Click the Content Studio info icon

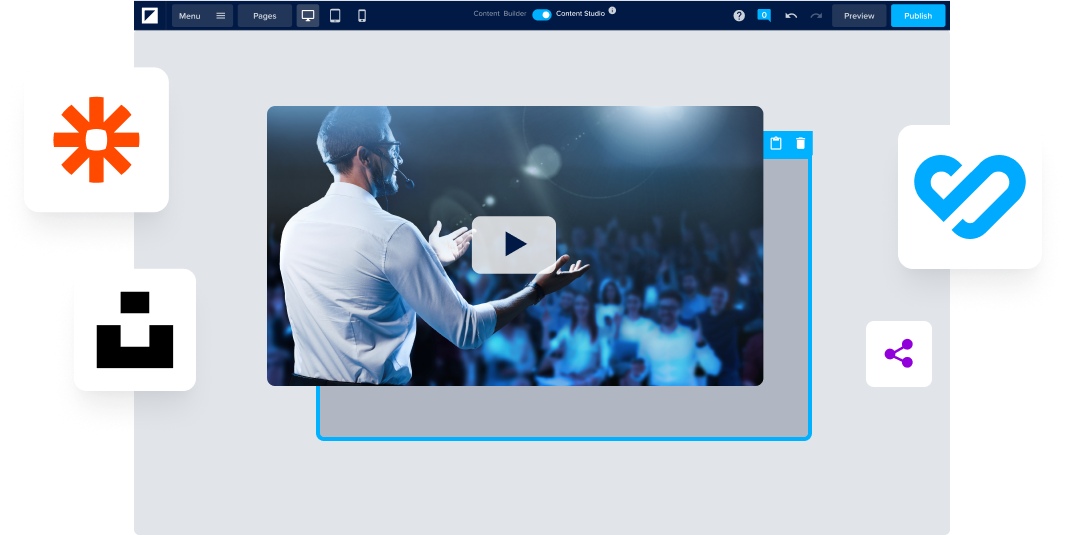[612, 11]
